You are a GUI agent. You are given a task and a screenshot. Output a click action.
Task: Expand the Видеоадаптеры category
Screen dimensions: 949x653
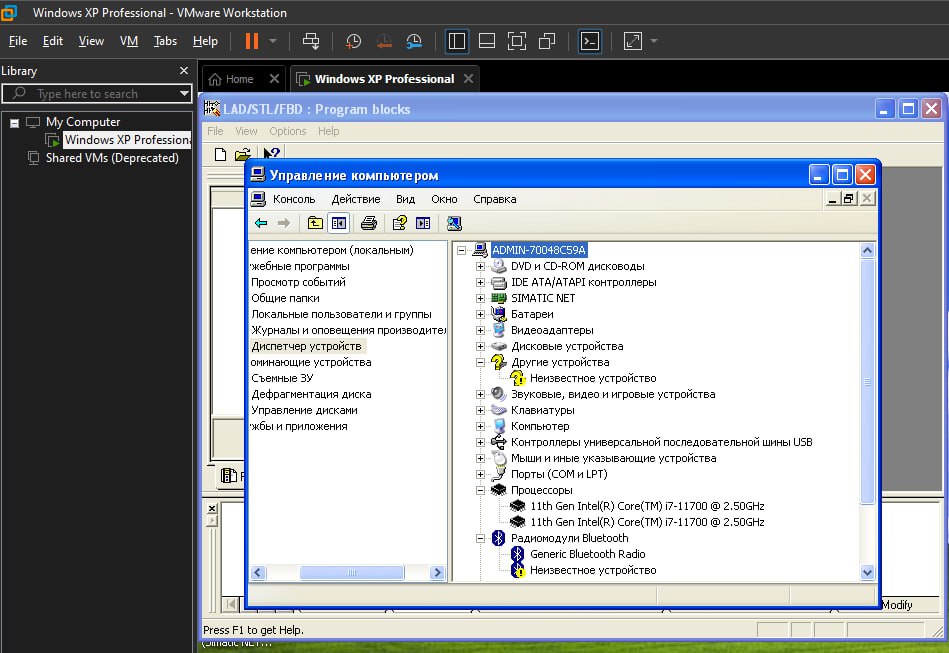click(x=481, y=330)
